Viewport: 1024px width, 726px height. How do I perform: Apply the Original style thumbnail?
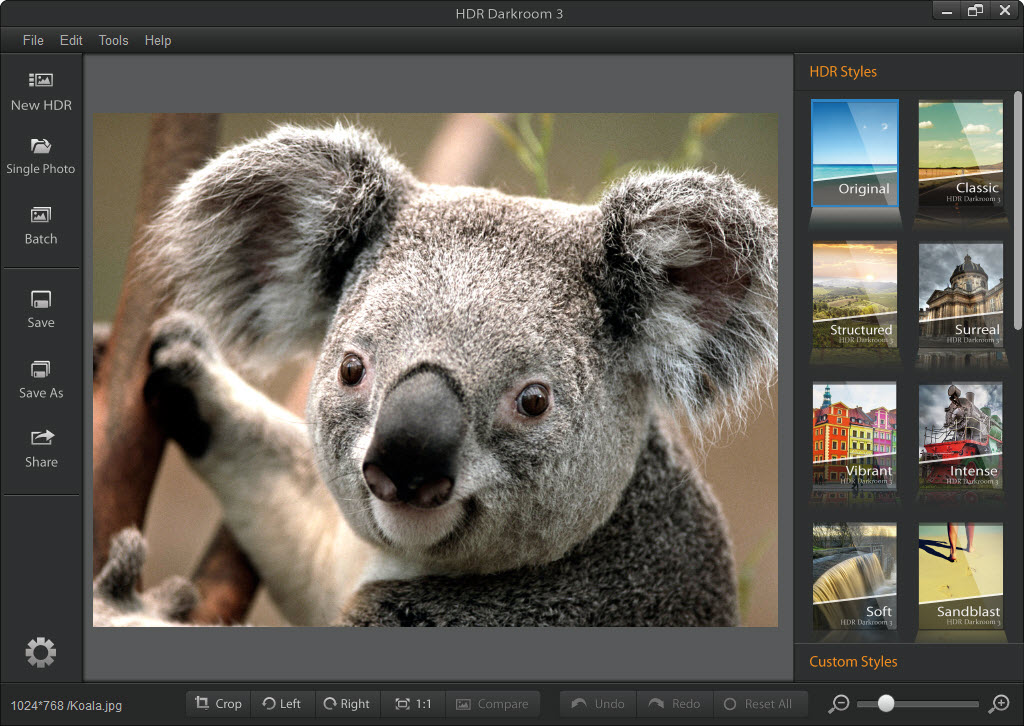(x=855, y=153)
